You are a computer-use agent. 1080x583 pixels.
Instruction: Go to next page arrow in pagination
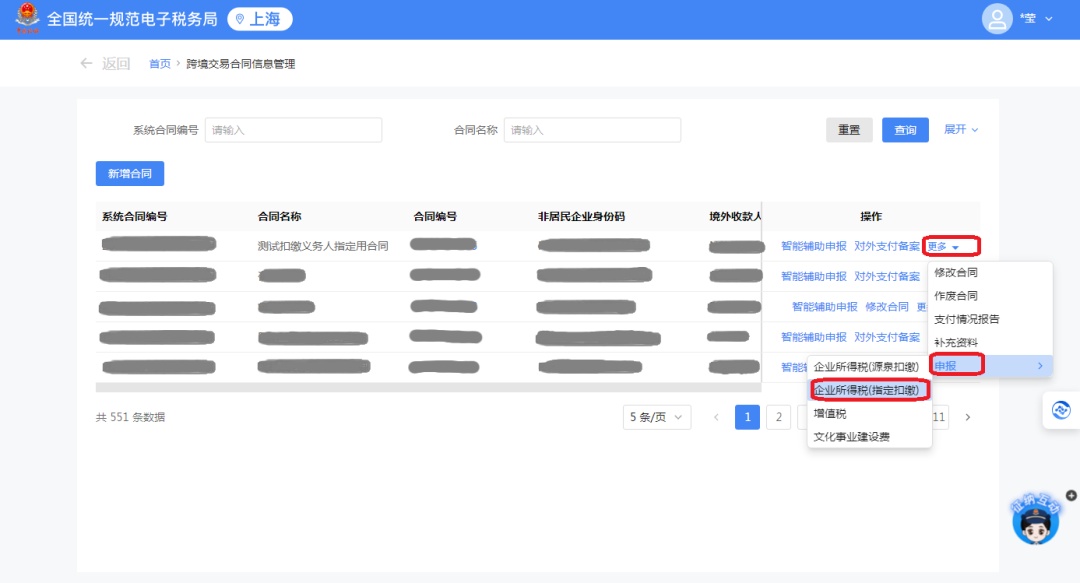click(967, 417)
